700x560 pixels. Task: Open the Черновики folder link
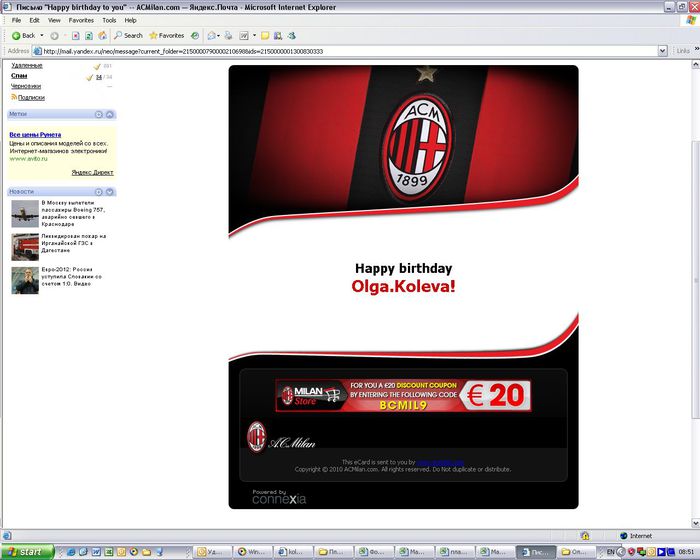[26, 86]
